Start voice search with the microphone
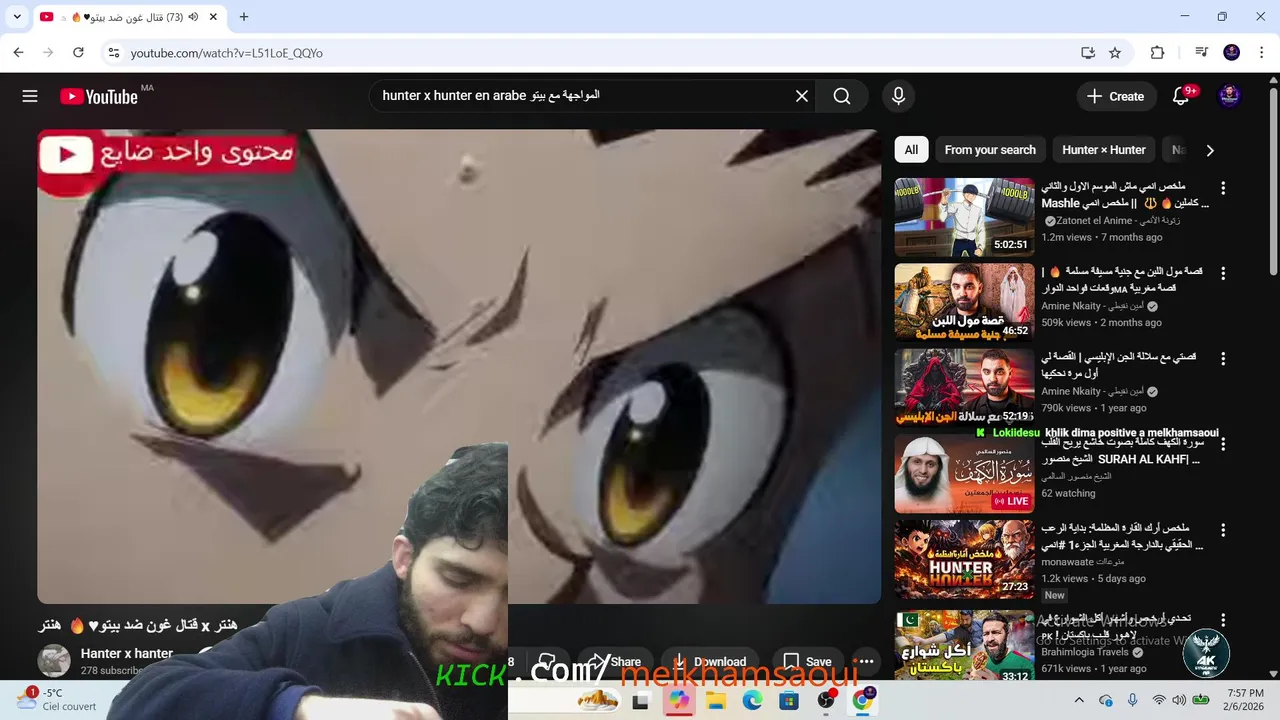This screenshot has width=1280, height=720. (x=898, y=96)
